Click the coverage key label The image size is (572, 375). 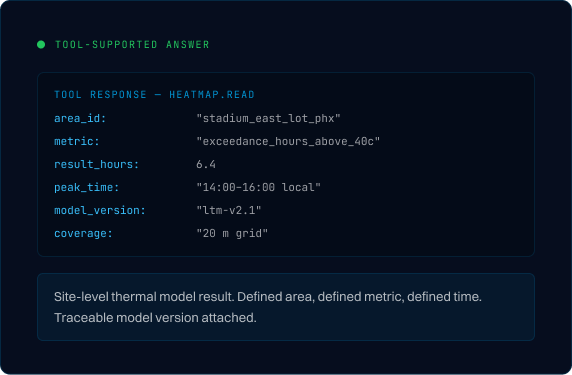(x=83, y=233)
